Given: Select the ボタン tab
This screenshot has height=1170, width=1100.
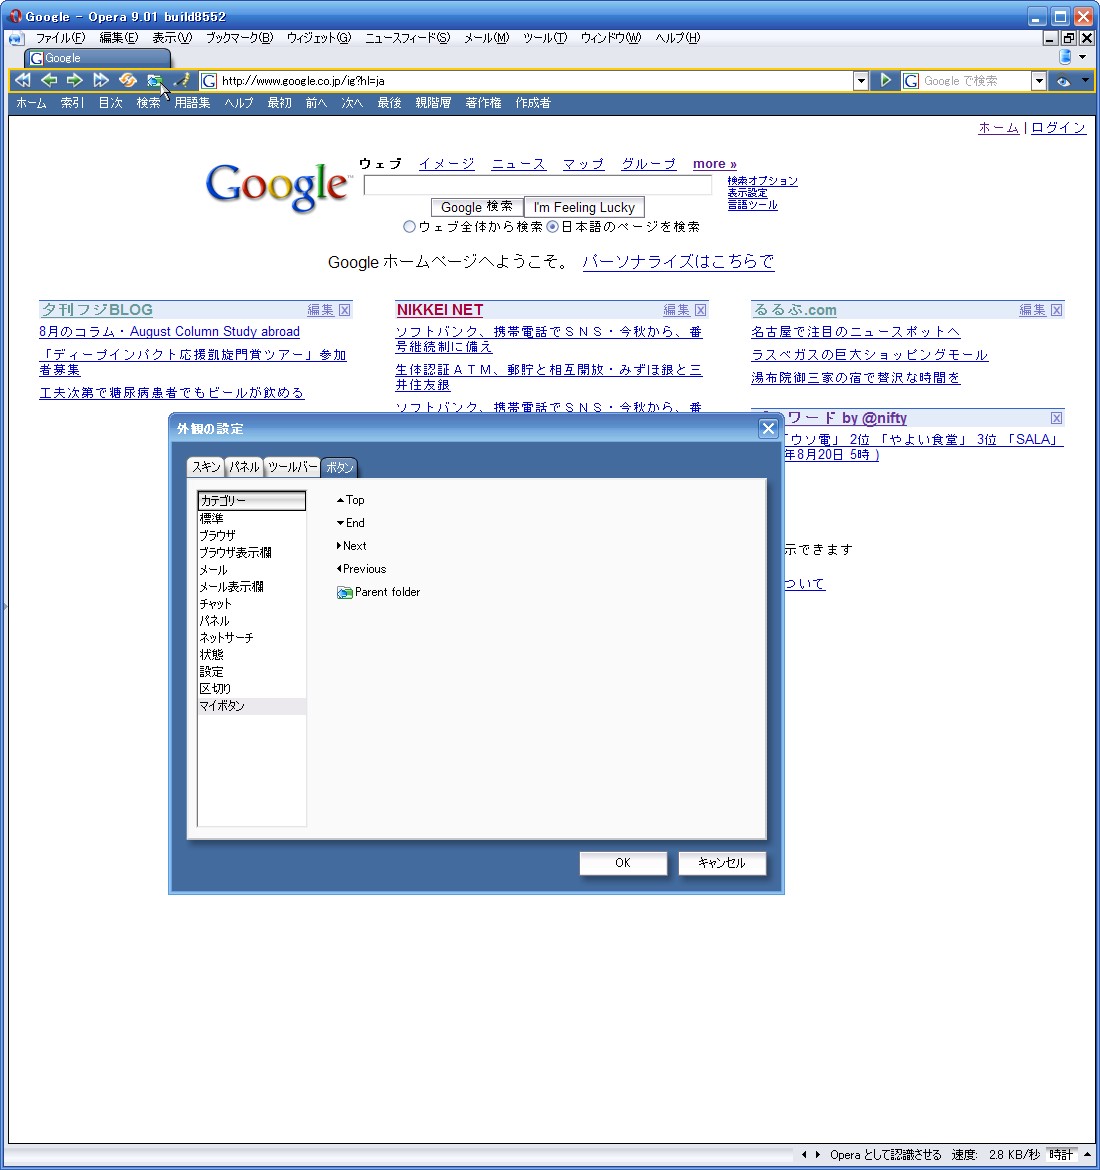Looking at the screenshot, I should click(x=339, y=467).
